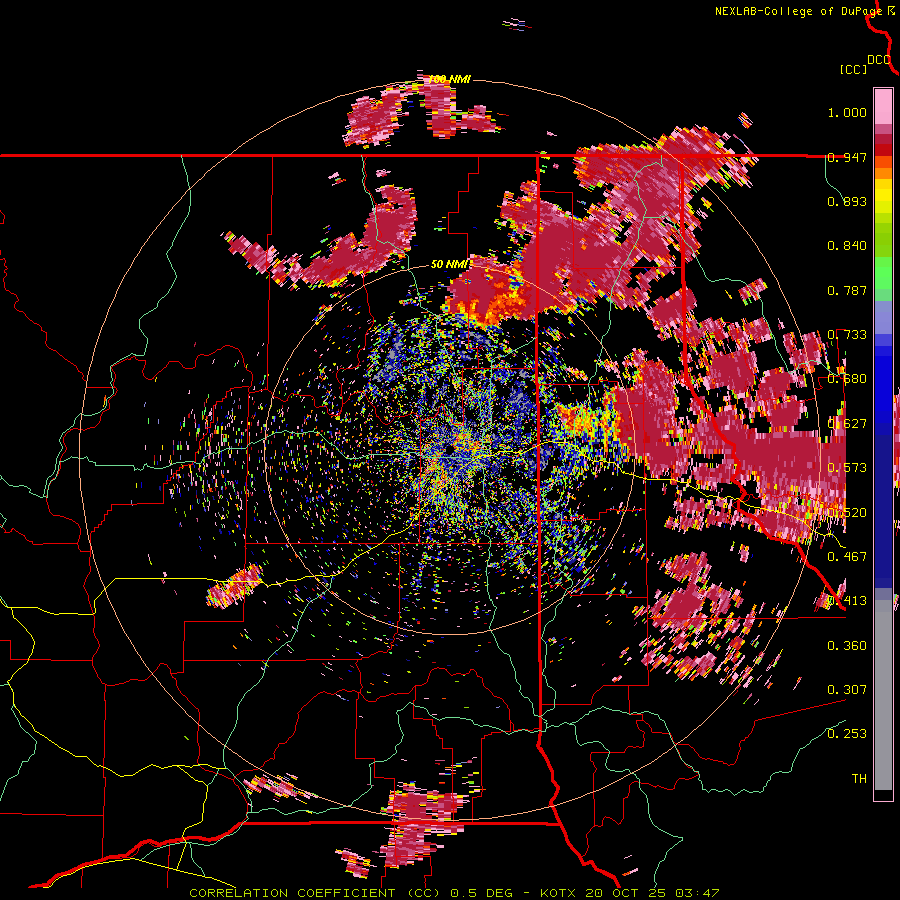Select the 0.947 legend value
900x900 pixels.
coord(847,157)
